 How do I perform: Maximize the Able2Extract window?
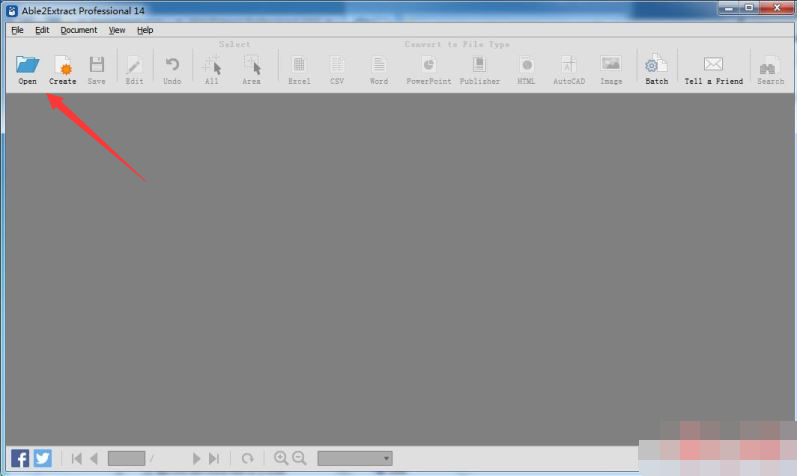pyautogui.click(x=749, y=8)
